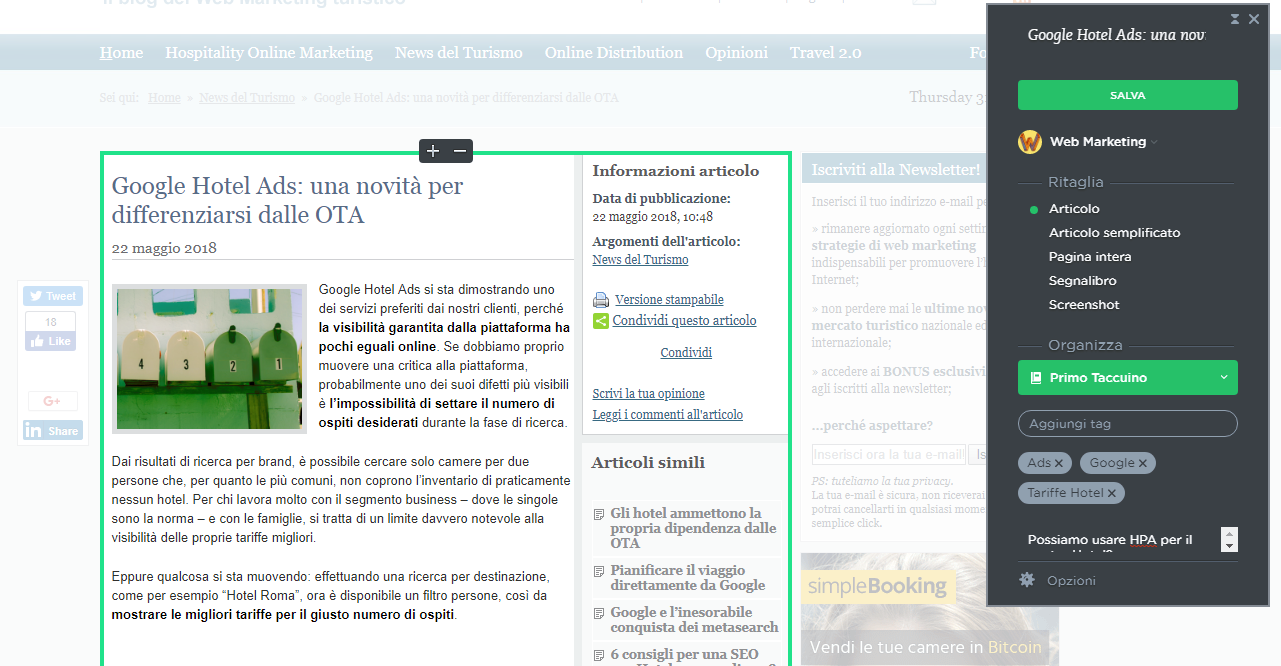
Task: Remove the Ads tag
Action: pyautogui.click(x=1058, y=463)
